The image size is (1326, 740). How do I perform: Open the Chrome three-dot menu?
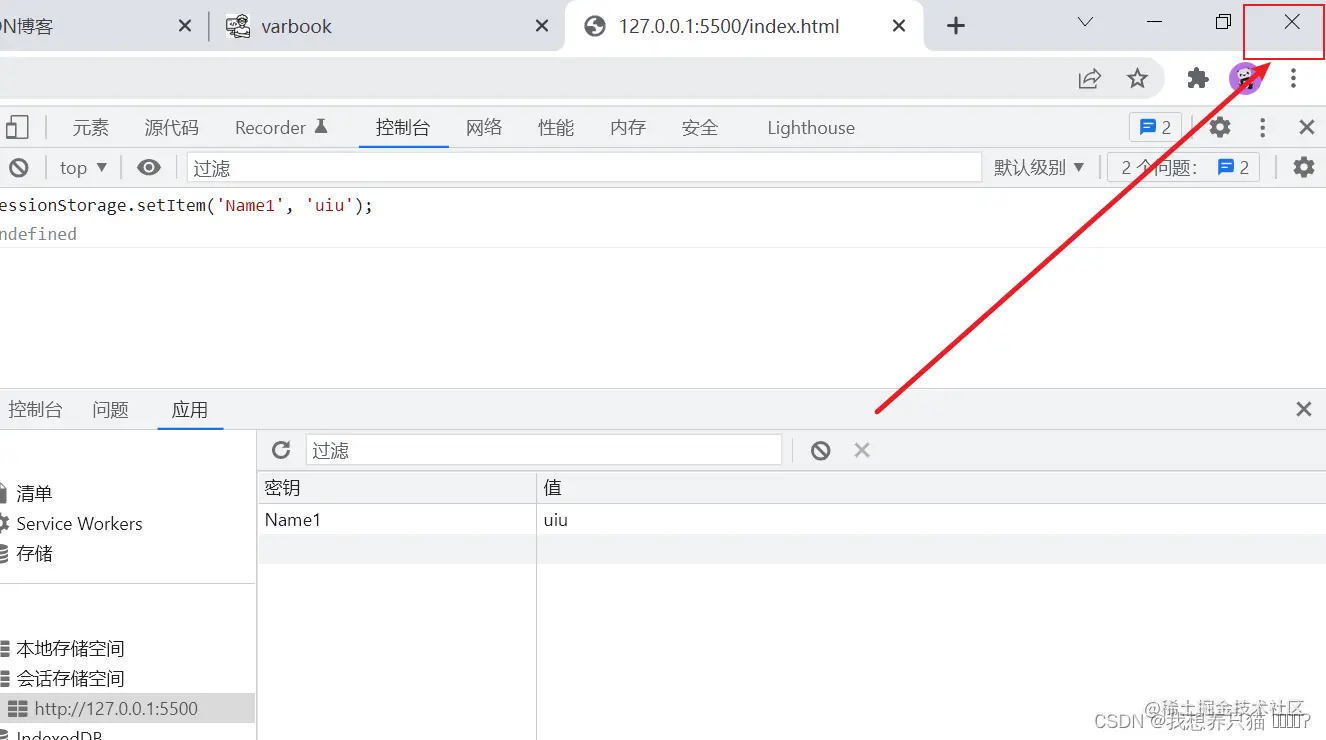click(1293, 78)
